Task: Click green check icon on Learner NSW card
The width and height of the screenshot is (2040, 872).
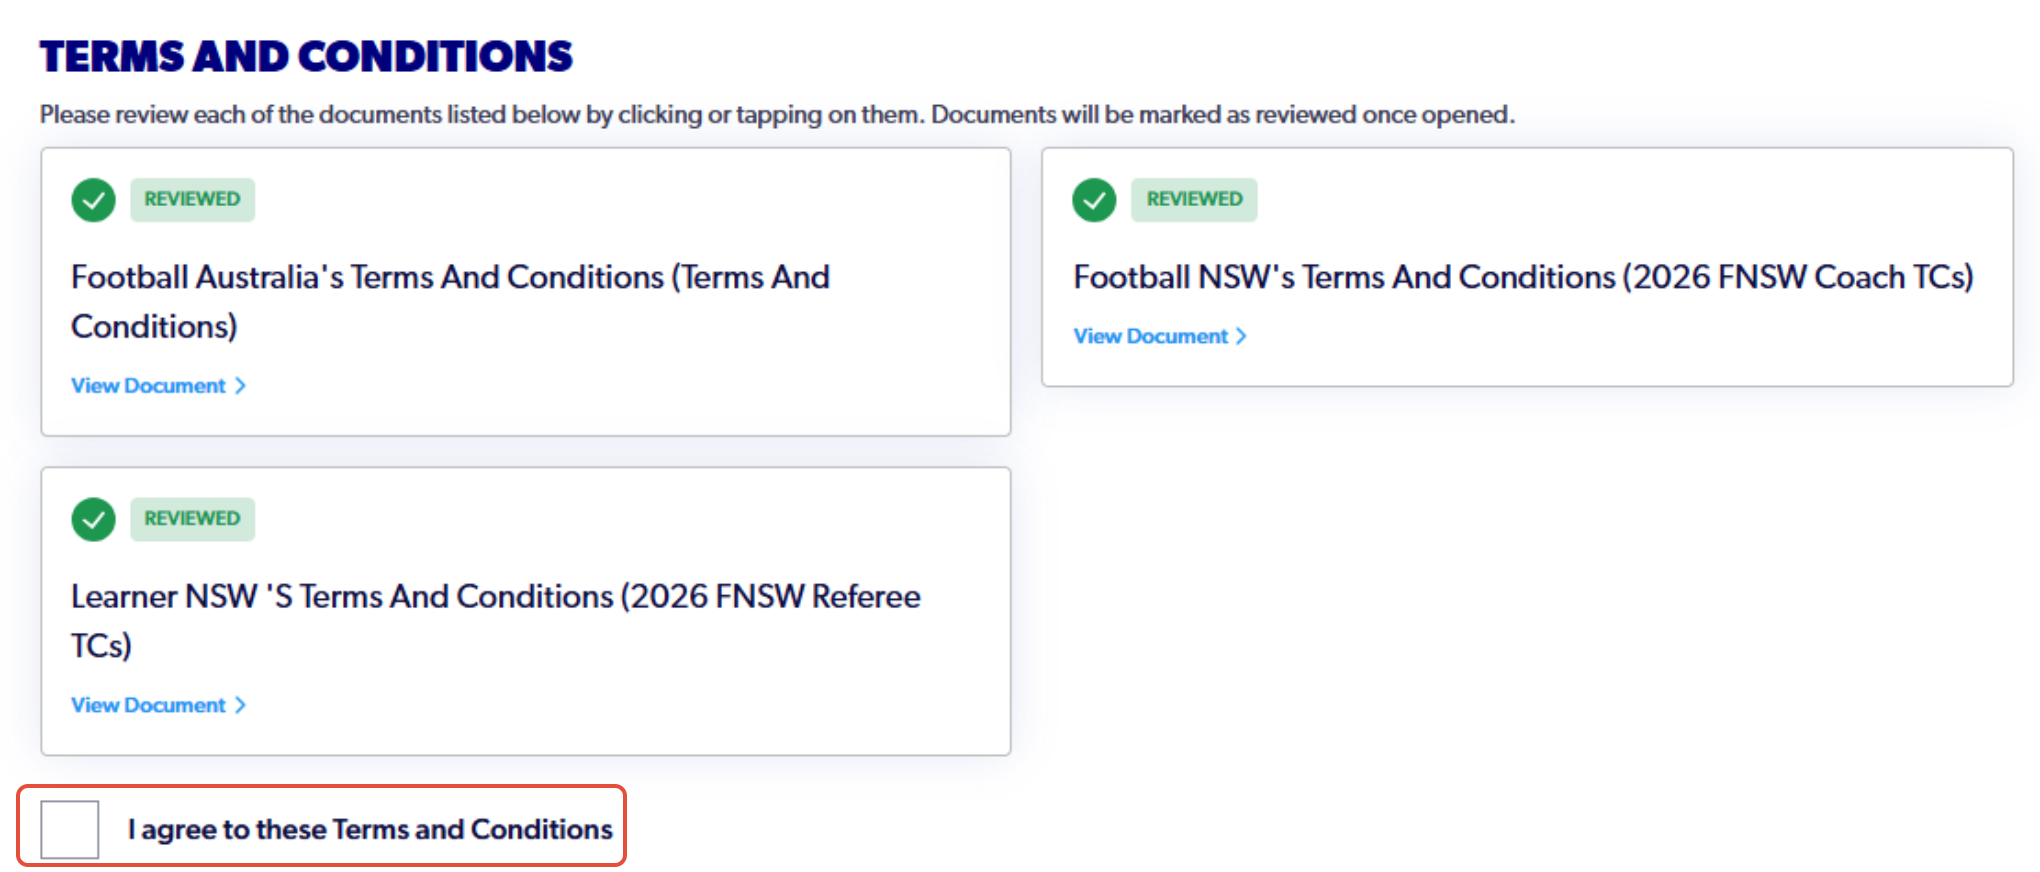Action: 93,519
